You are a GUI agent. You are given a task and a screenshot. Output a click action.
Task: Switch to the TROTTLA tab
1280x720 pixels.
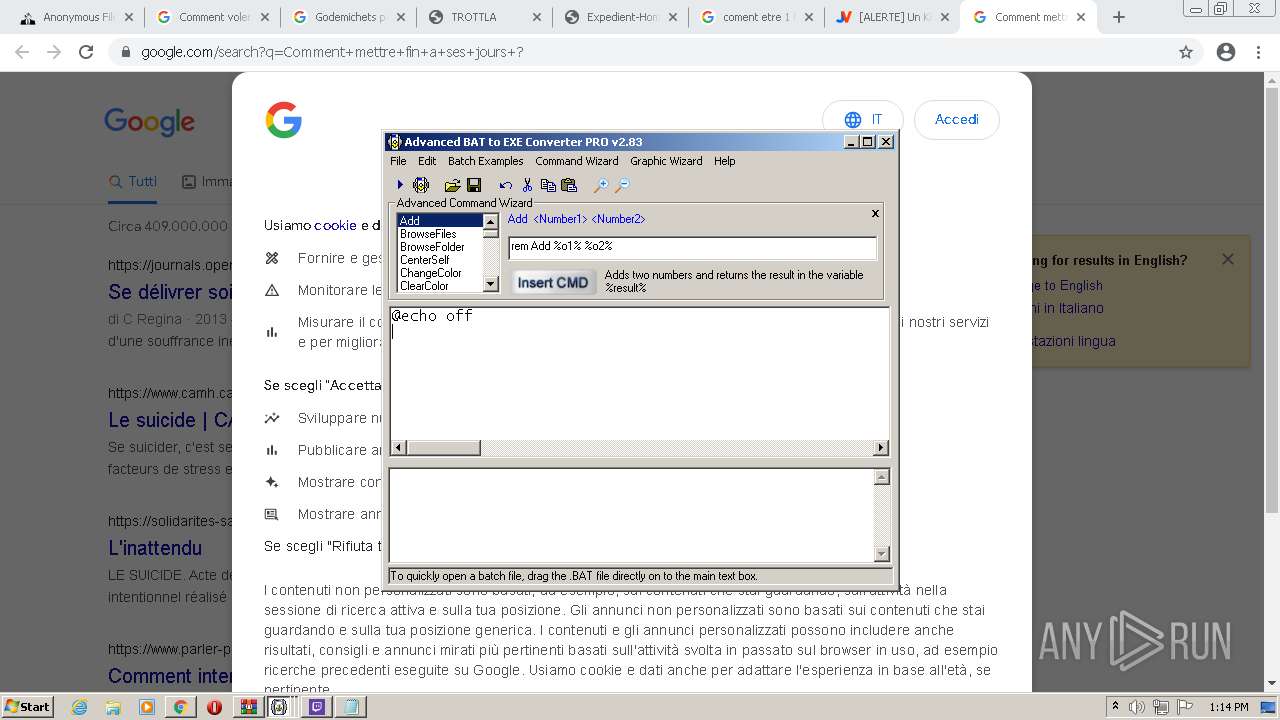coord(484,17)
